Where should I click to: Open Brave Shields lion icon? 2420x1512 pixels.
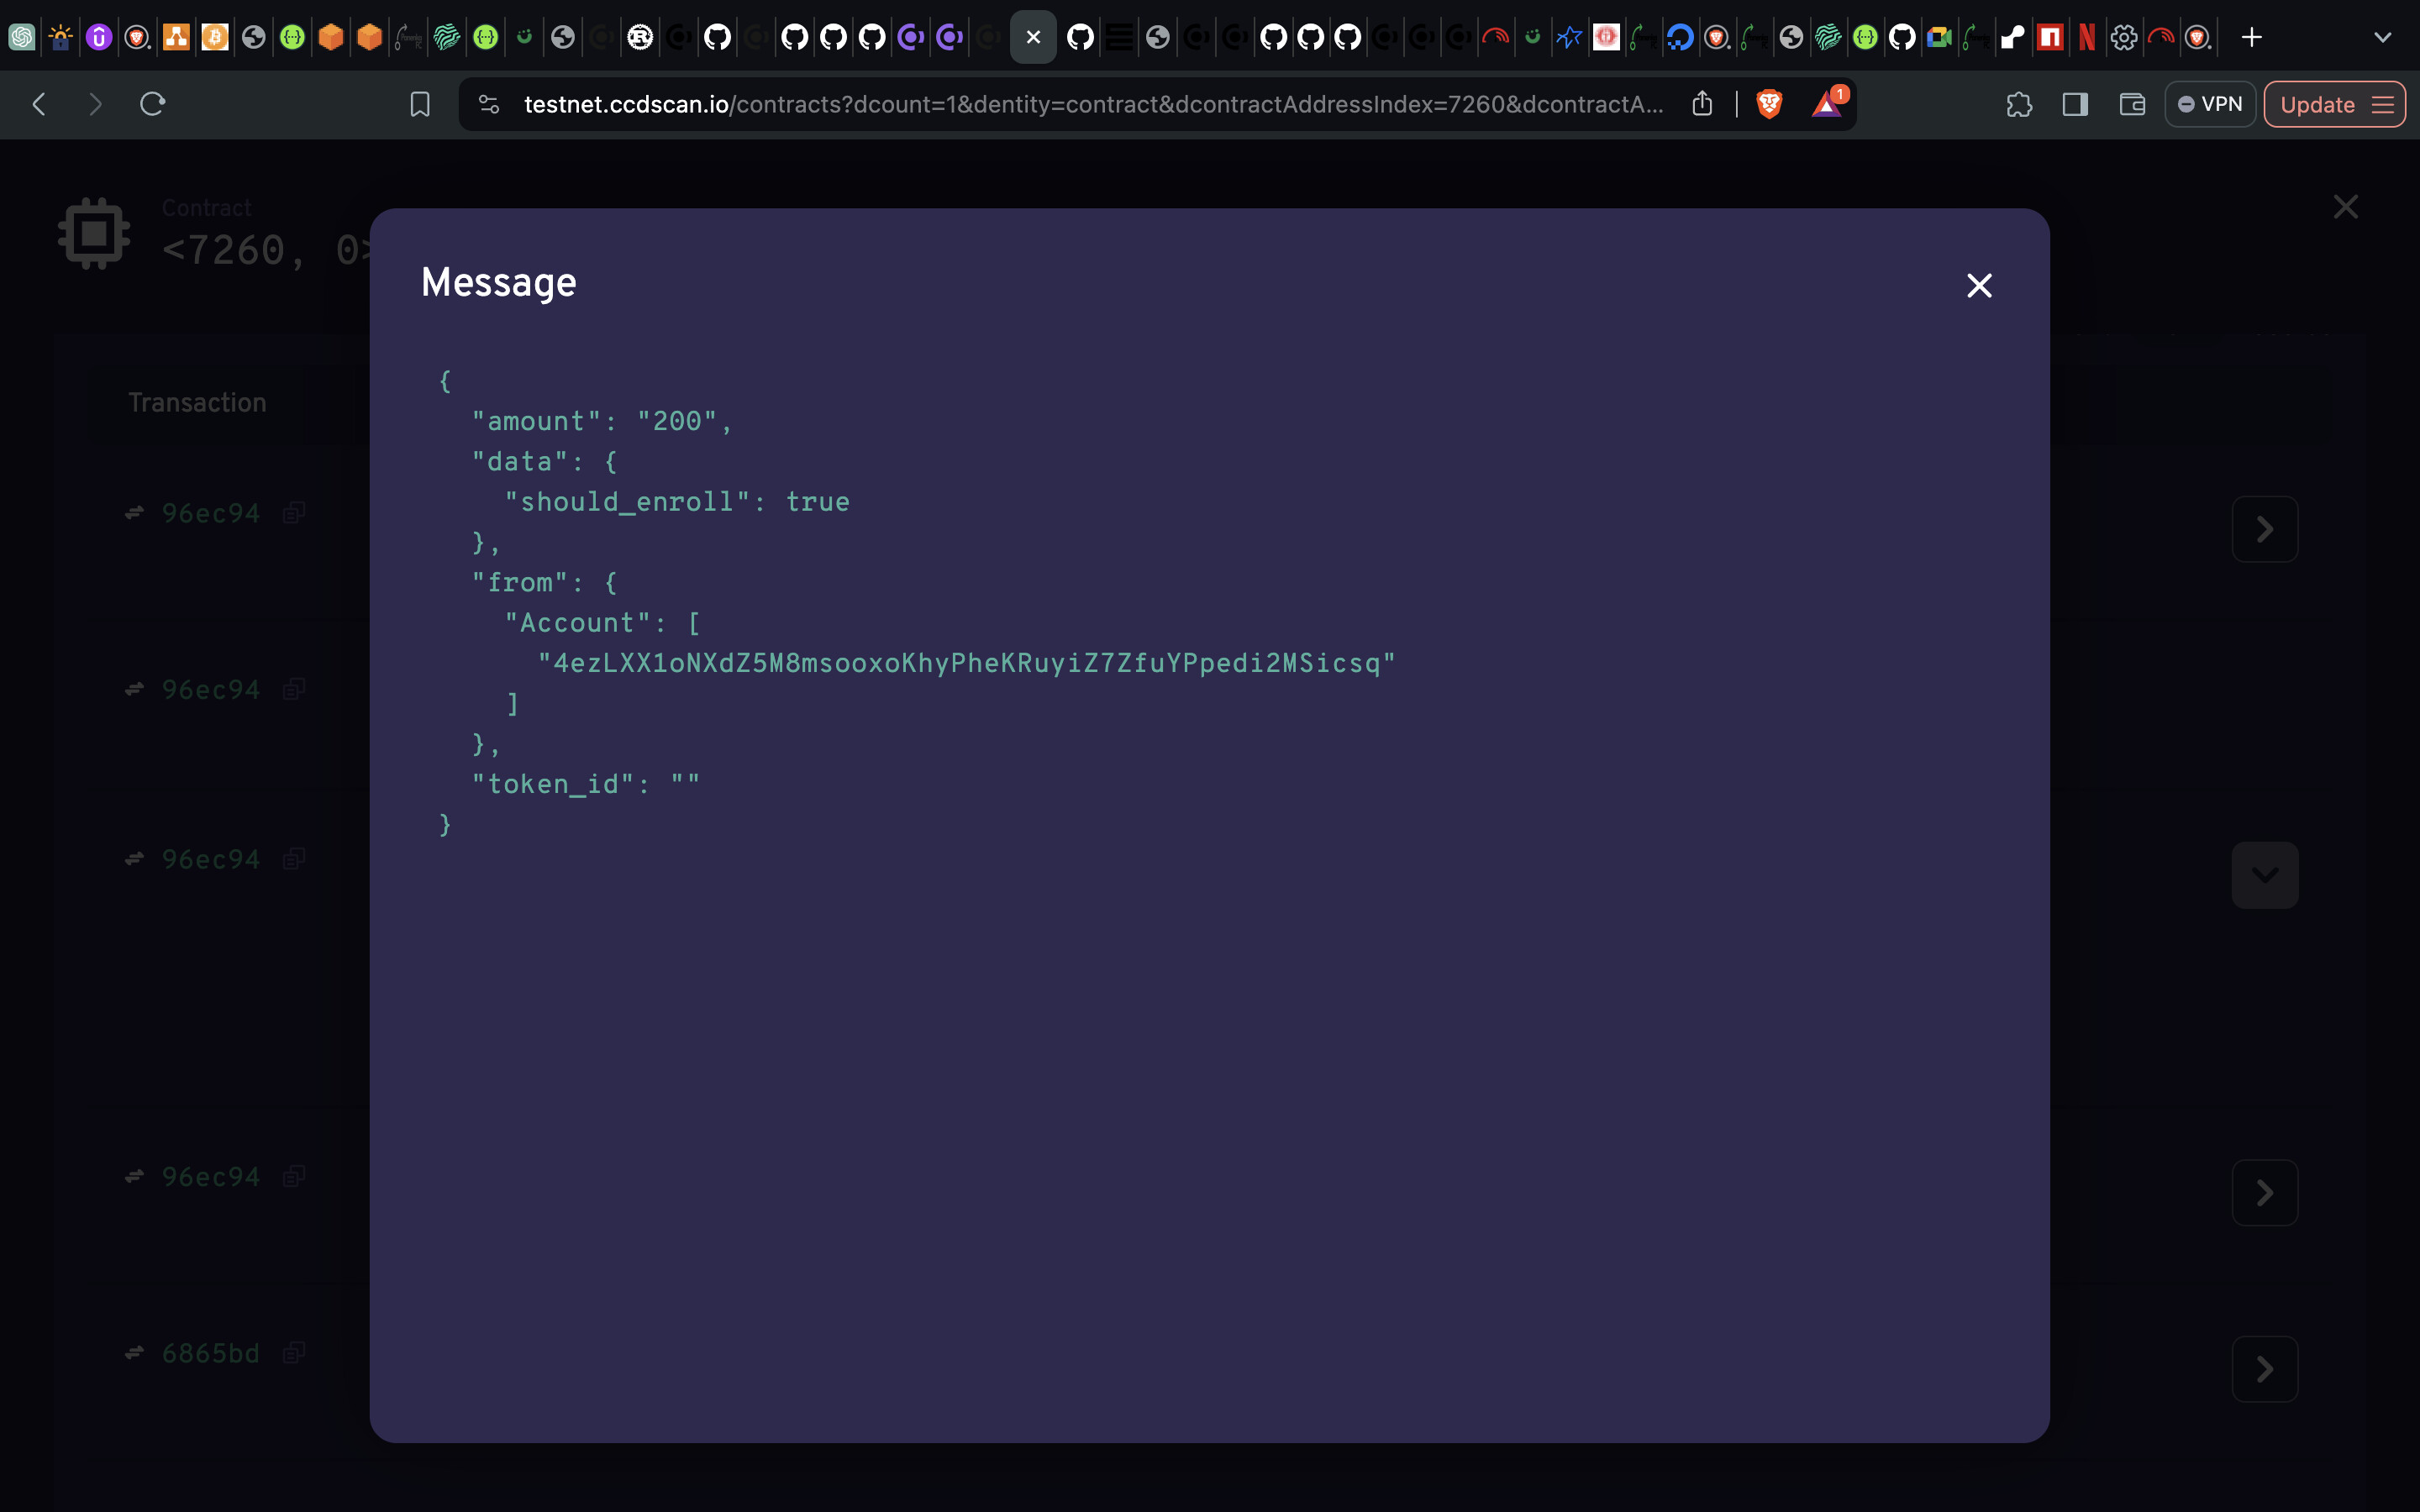point(1769,104)
